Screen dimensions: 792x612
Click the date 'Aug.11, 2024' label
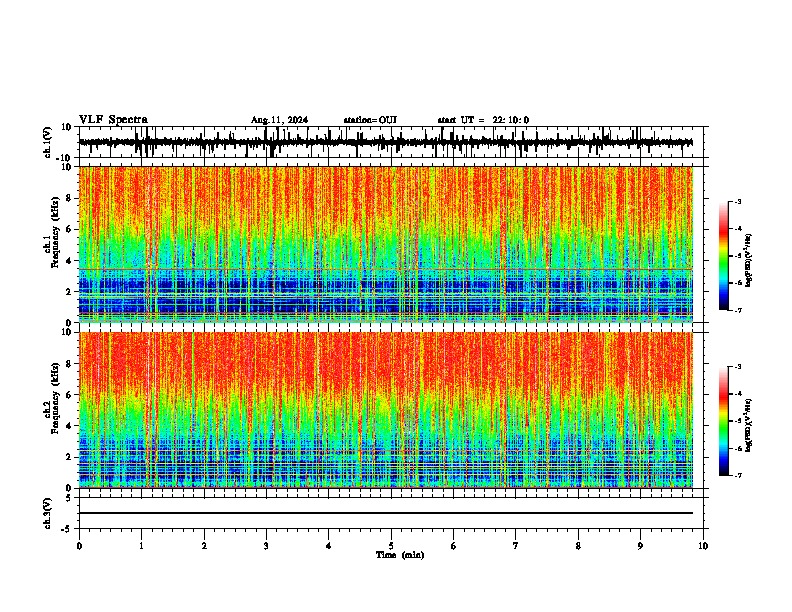coord(279,120)
